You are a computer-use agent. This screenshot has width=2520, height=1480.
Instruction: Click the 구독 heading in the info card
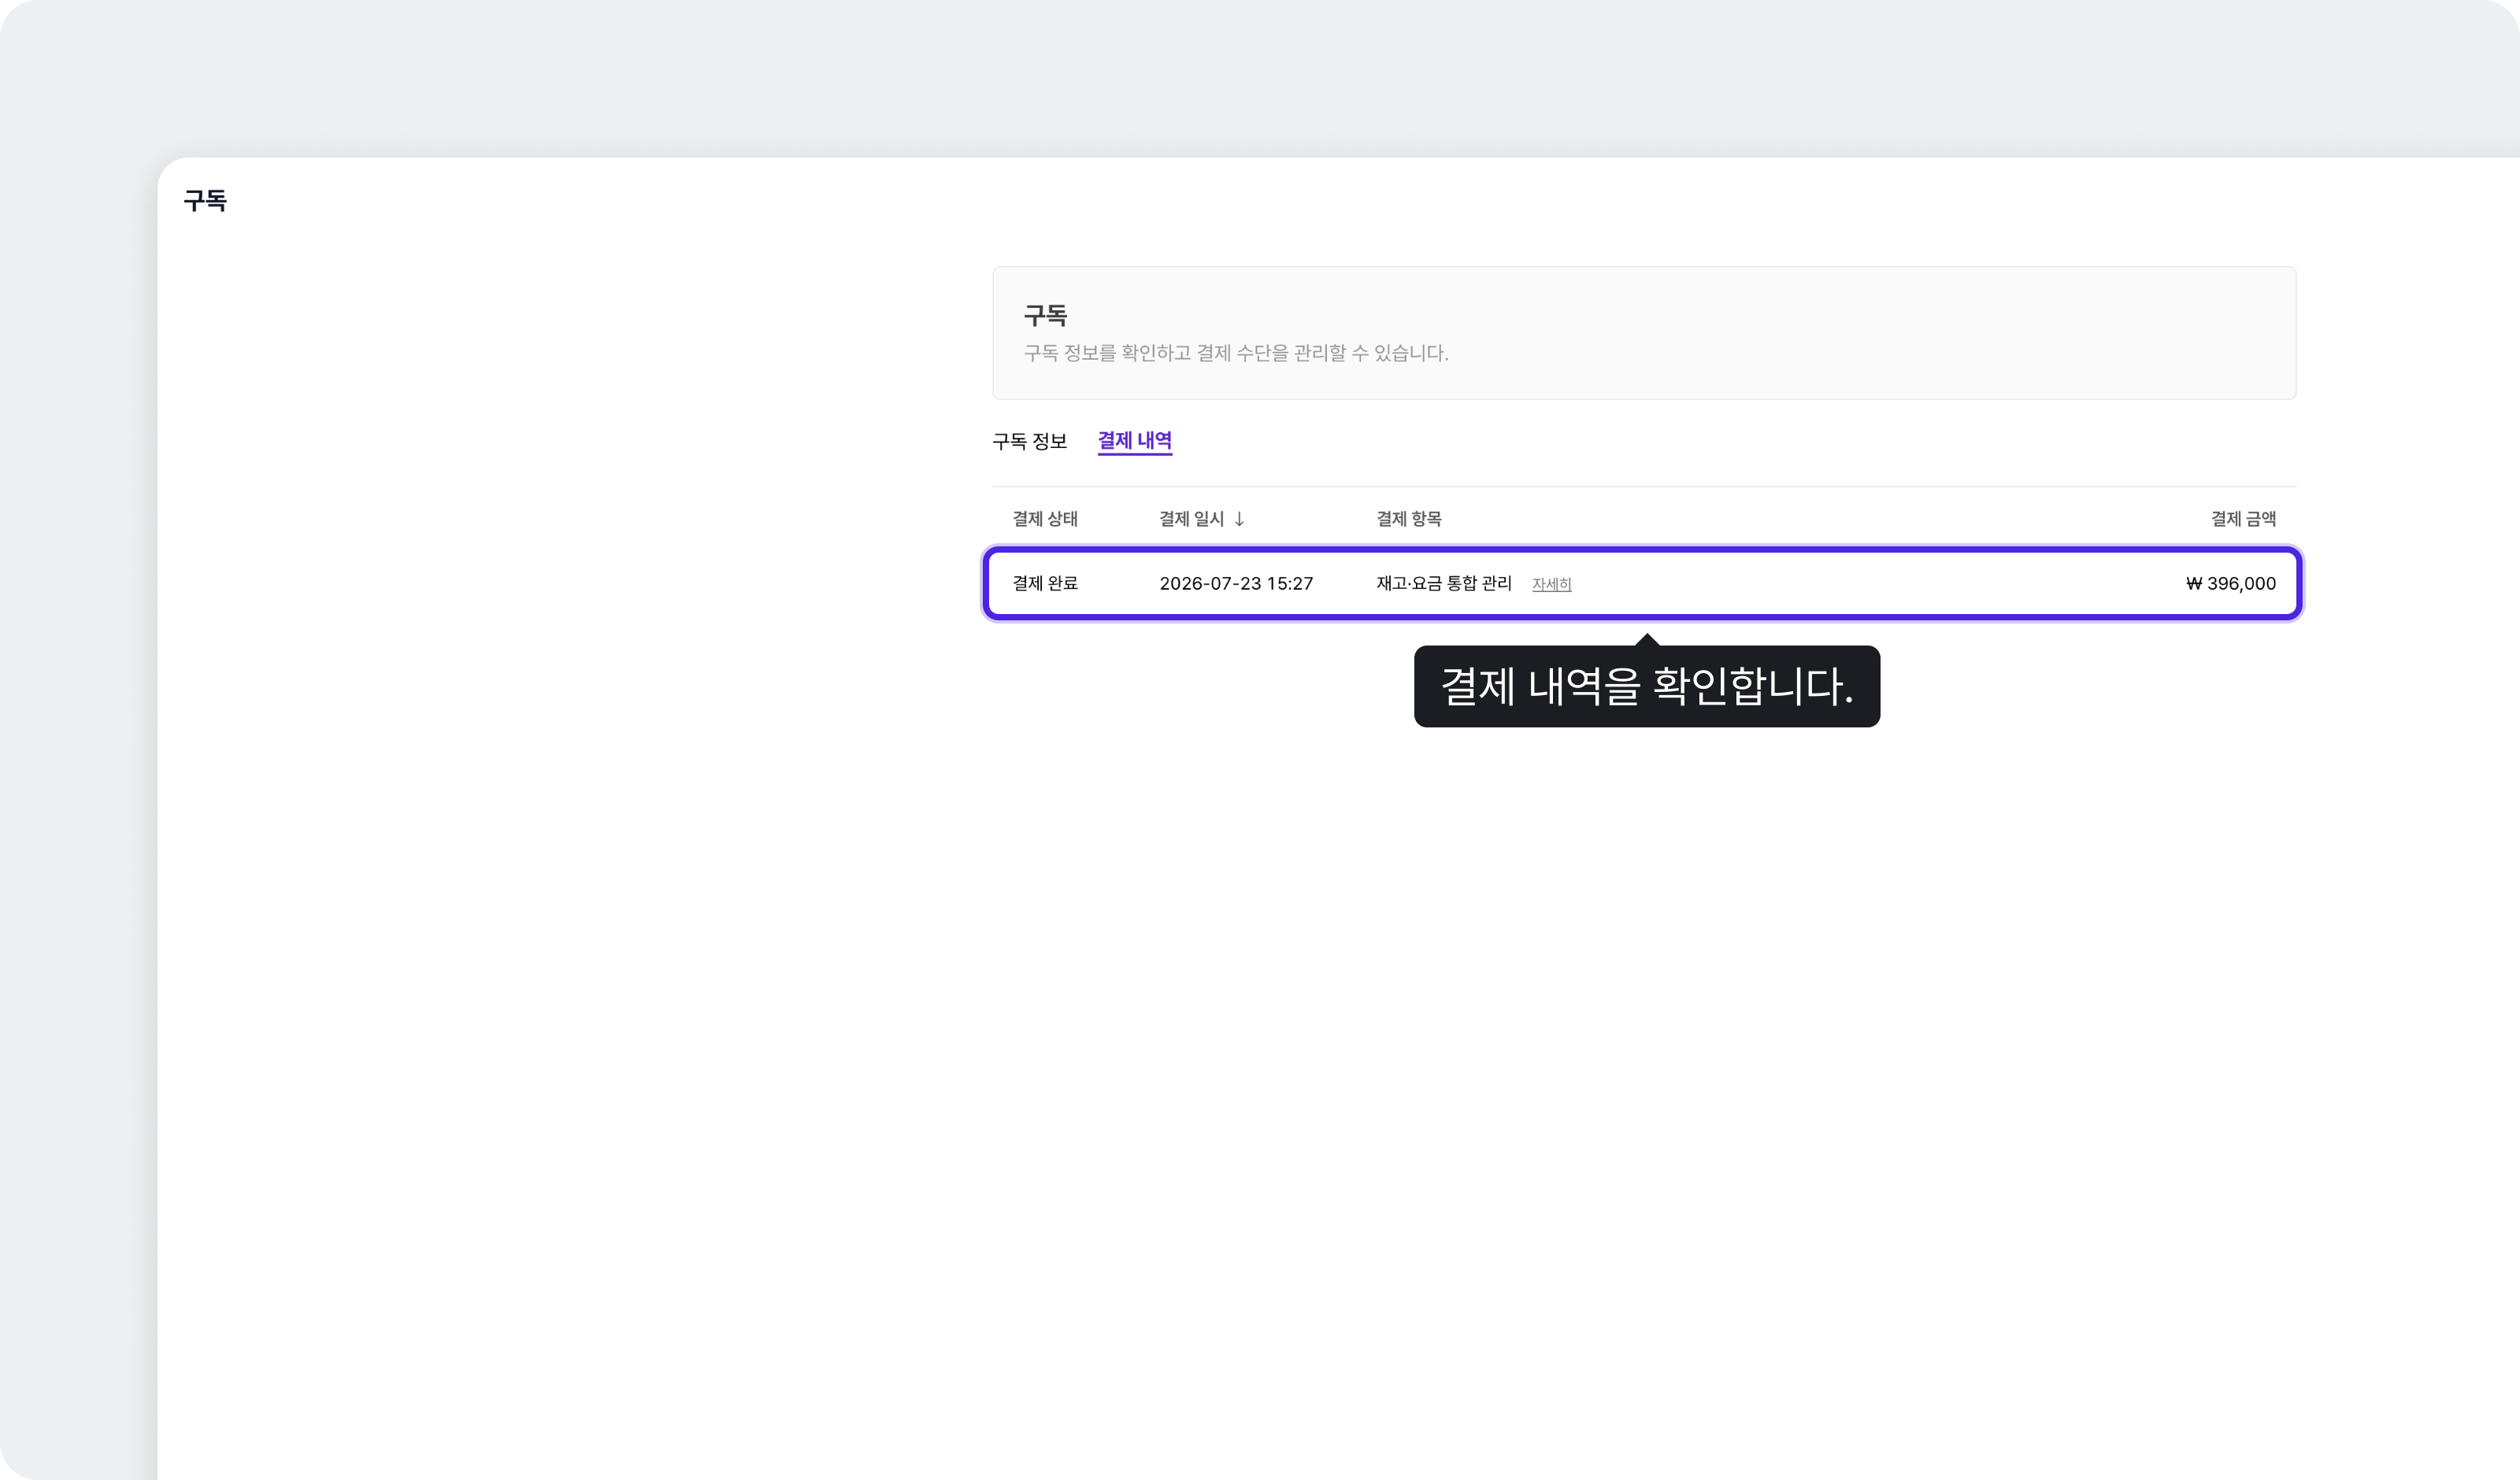click(x=1045, y=316)
